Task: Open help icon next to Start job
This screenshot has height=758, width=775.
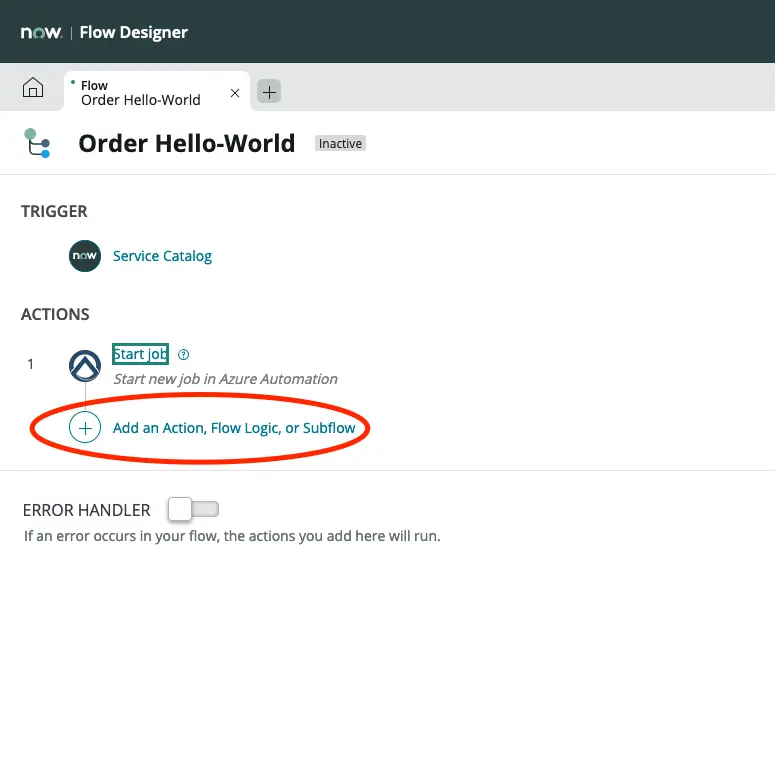Action: pyautogui.click(x=183, y=355)
